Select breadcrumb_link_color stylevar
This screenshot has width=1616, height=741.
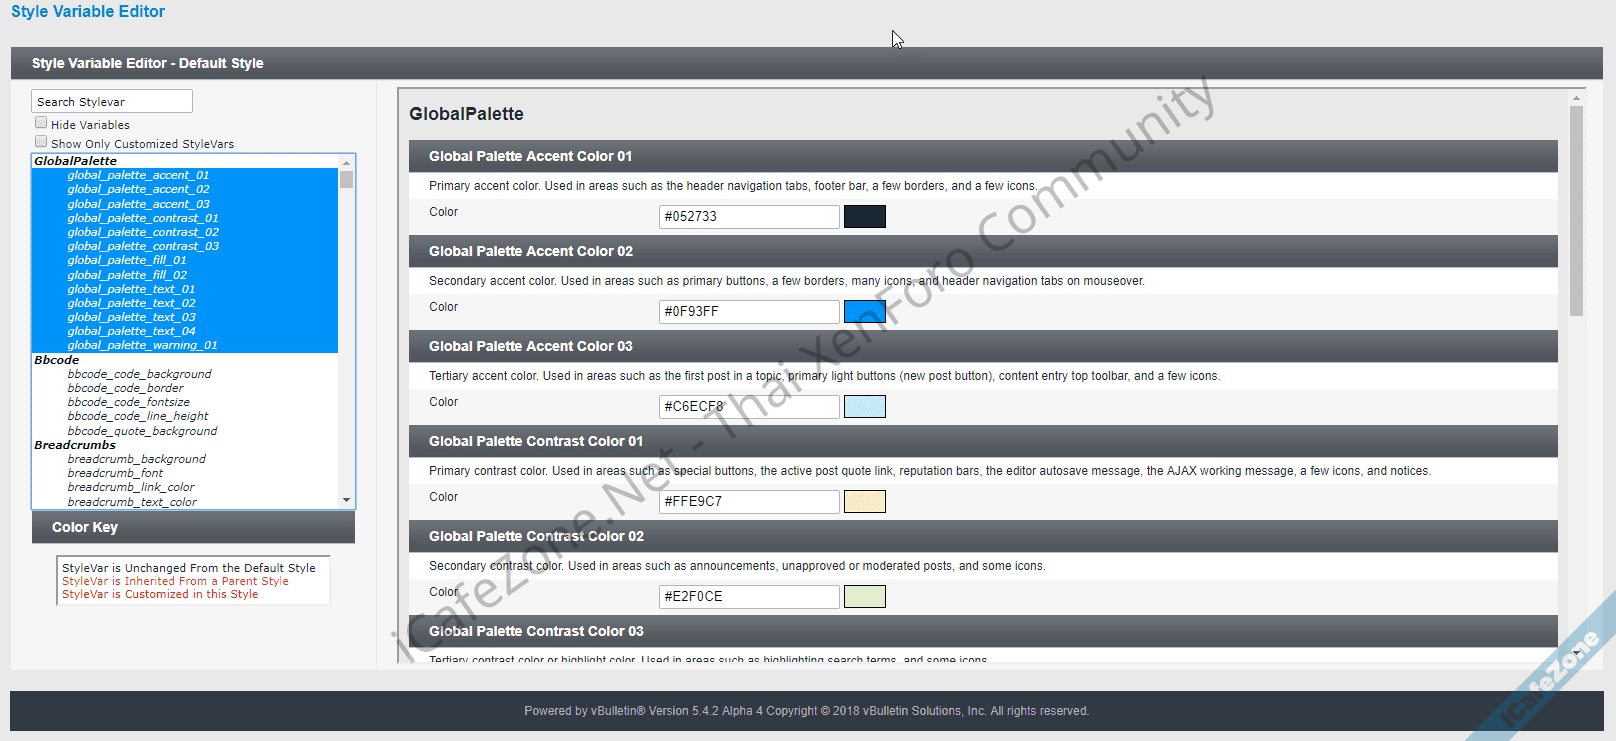[x=131, y=487]
